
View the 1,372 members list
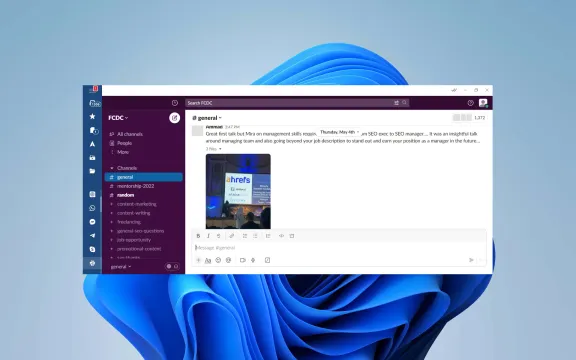(x=470, y=118)
